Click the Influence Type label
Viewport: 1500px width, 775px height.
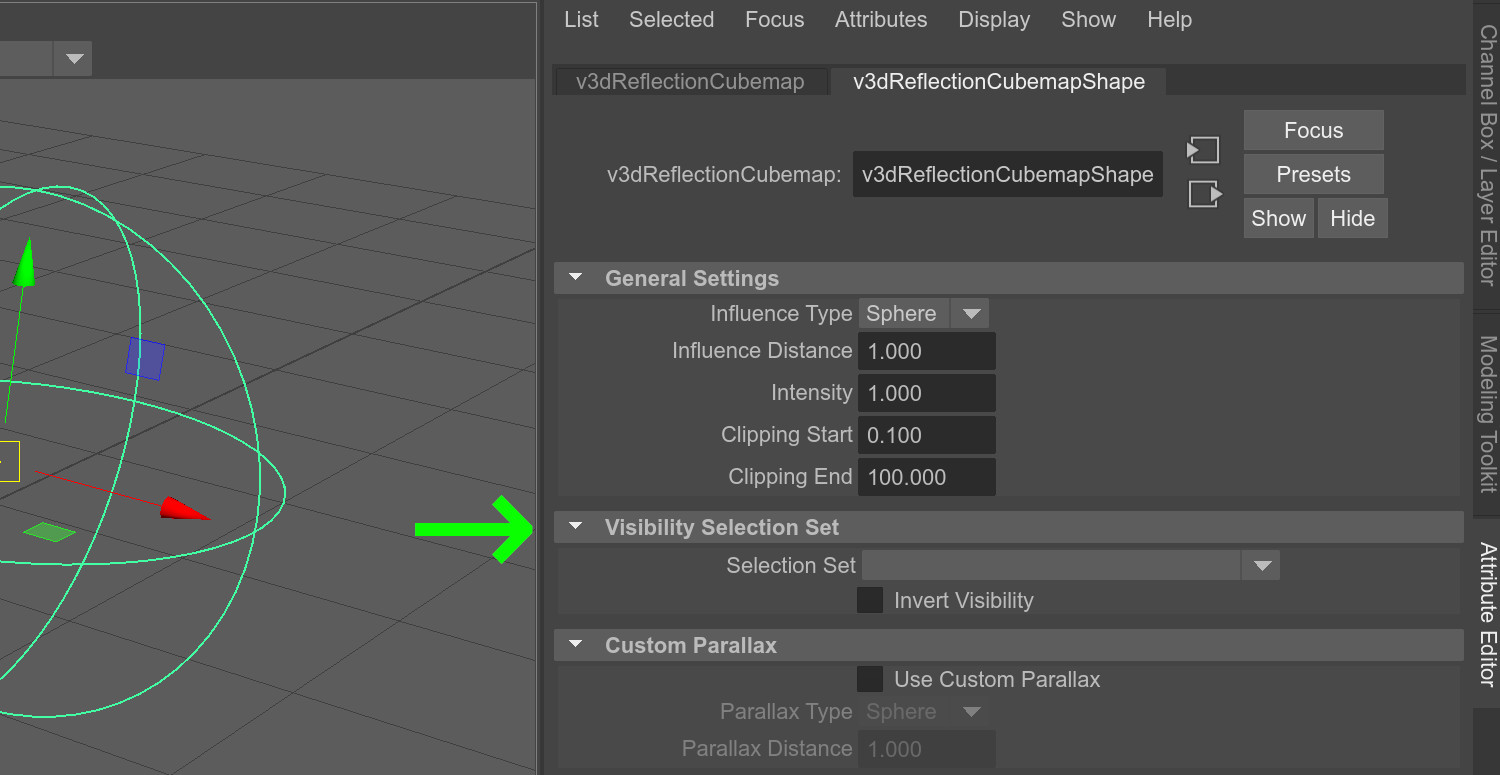(x=781, y=313)
